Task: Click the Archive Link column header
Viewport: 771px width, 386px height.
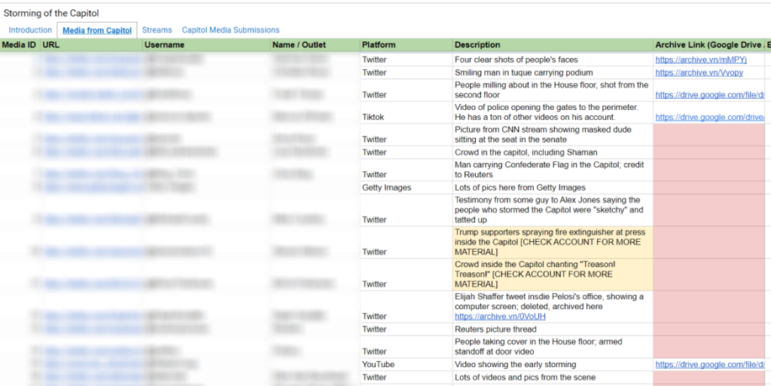Action: (x=709, y=45)
